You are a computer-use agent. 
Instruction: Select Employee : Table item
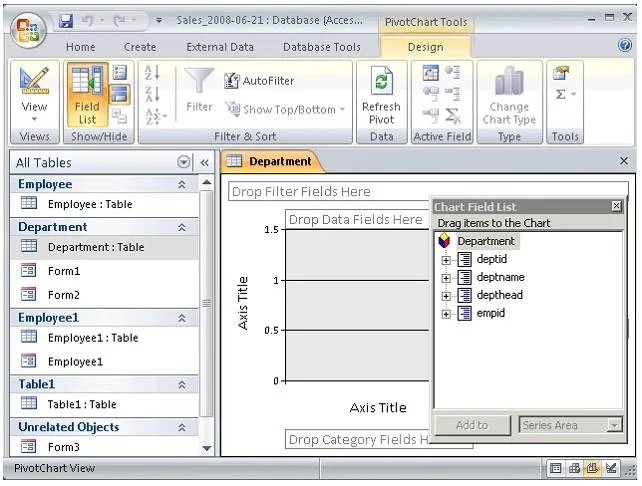(x=104, y=204)
